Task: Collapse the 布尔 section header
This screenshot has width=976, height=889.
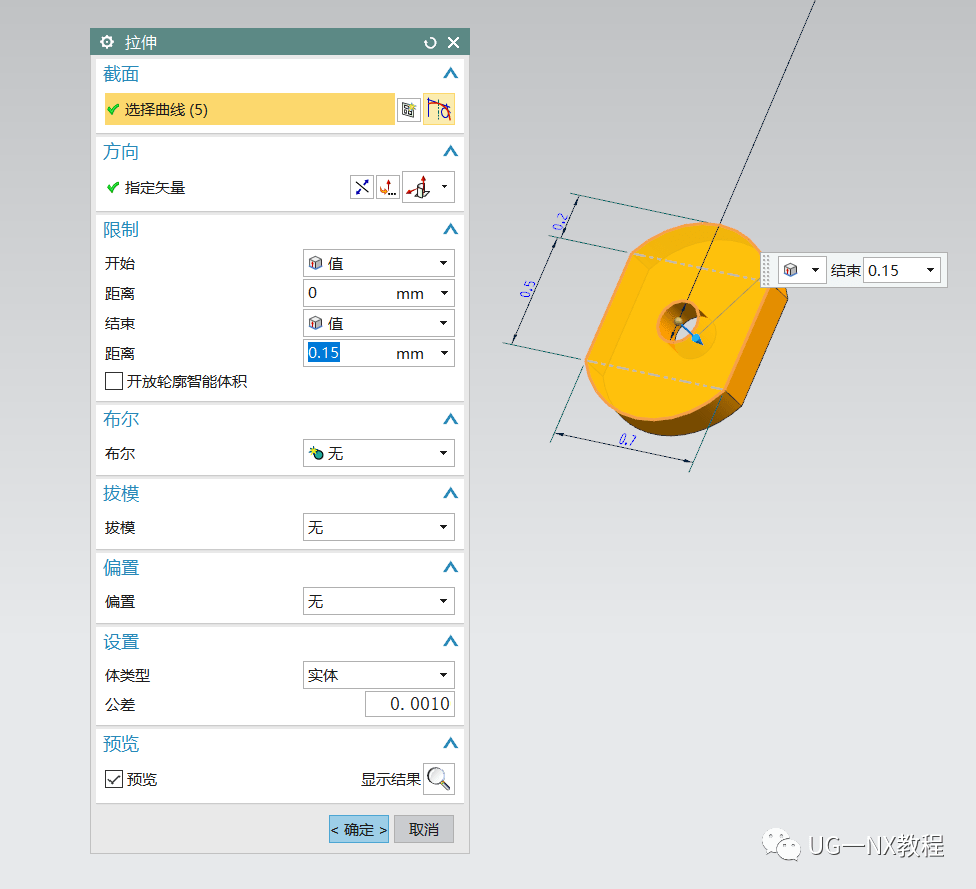Action: coord(451,419)
